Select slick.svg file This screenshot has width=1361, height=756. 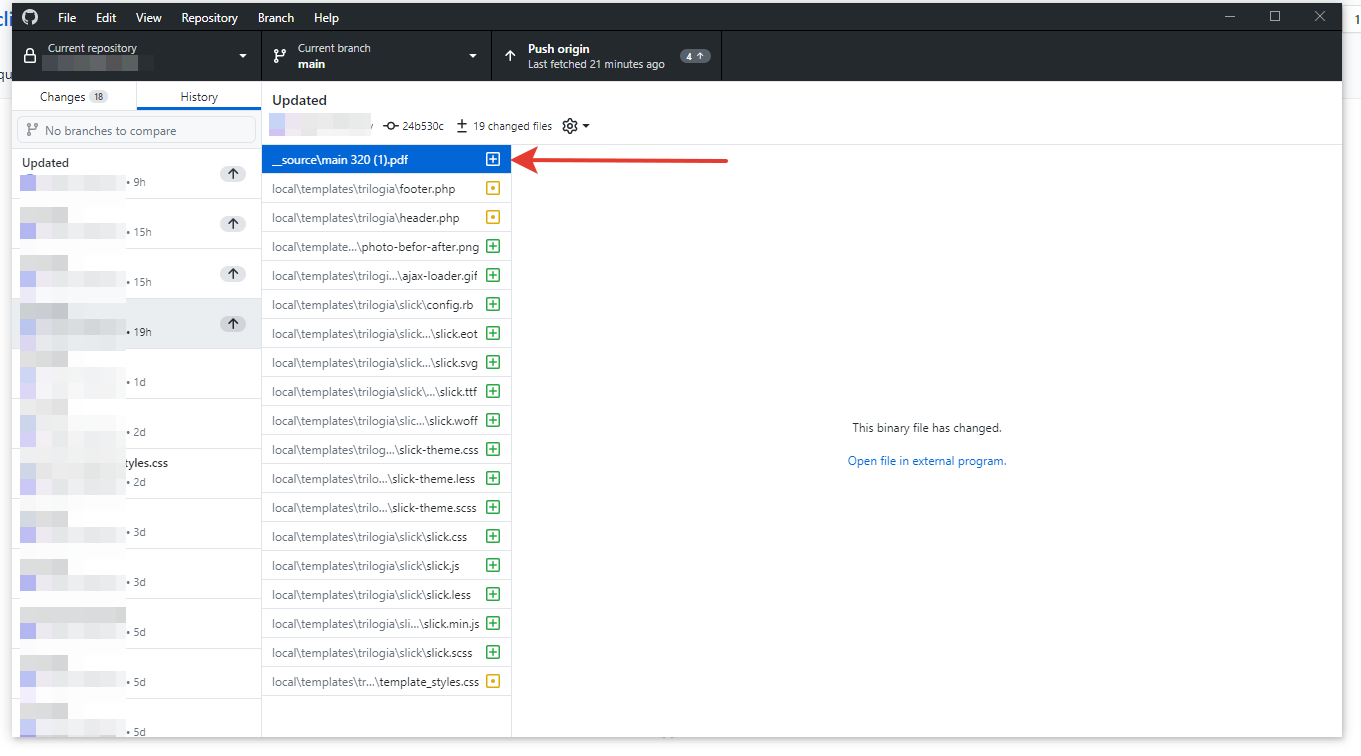pos(387,362)
